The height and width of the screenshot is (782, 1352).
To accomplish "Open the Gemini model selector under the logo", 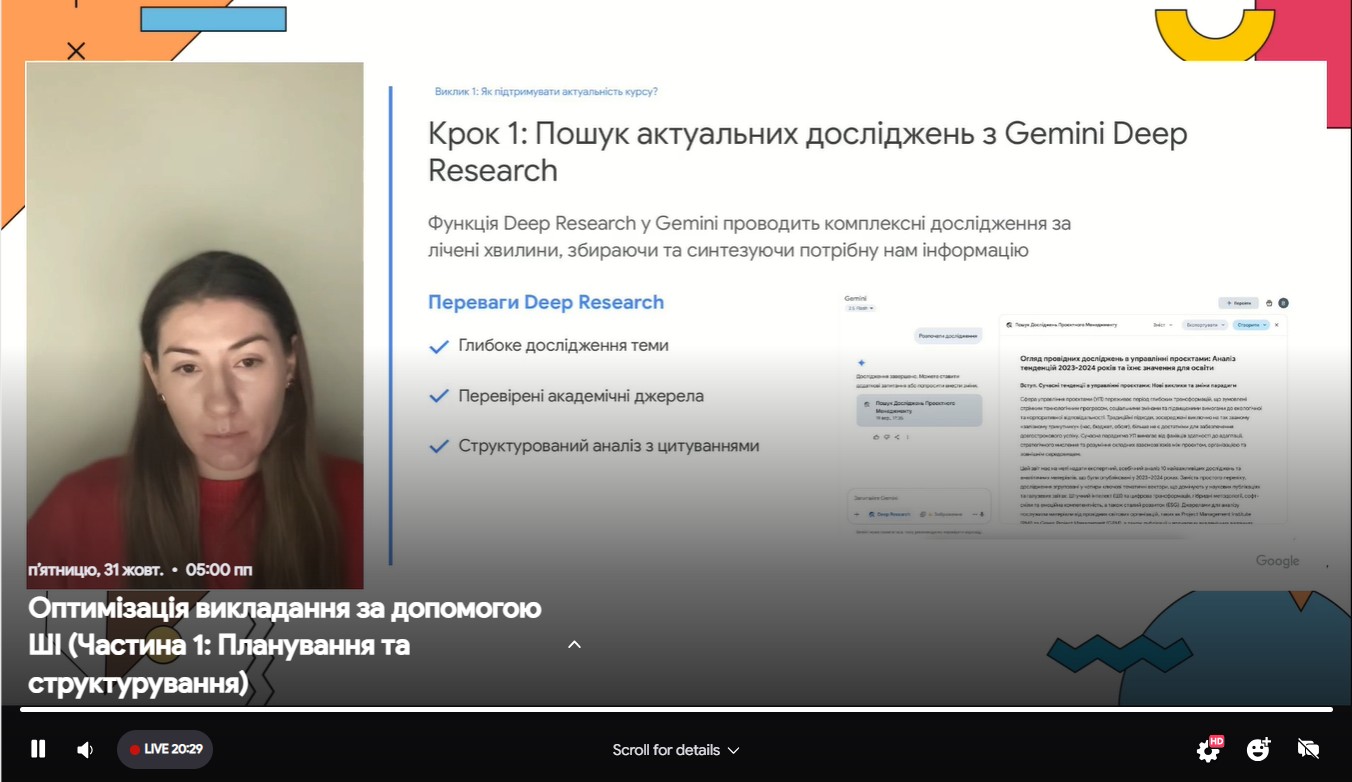I will (860, 308).
